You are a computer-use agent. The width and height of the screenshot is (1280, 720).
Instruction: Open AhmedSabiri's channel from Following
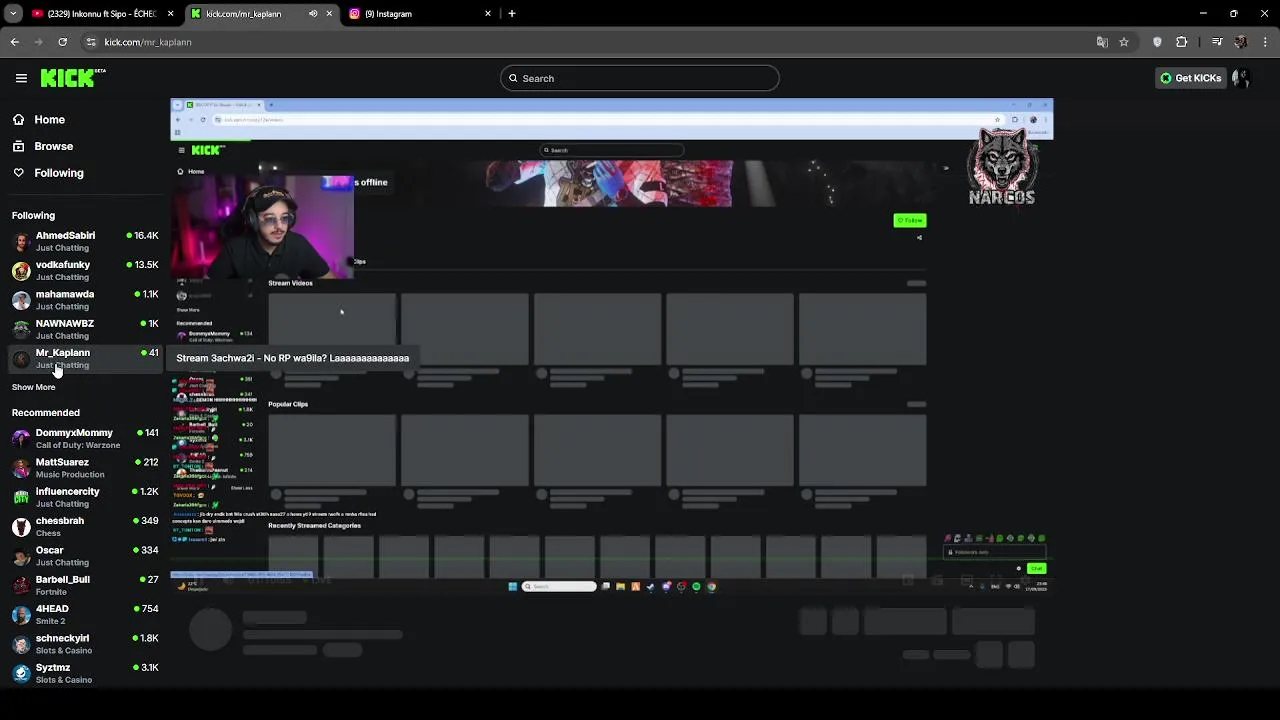85,241
